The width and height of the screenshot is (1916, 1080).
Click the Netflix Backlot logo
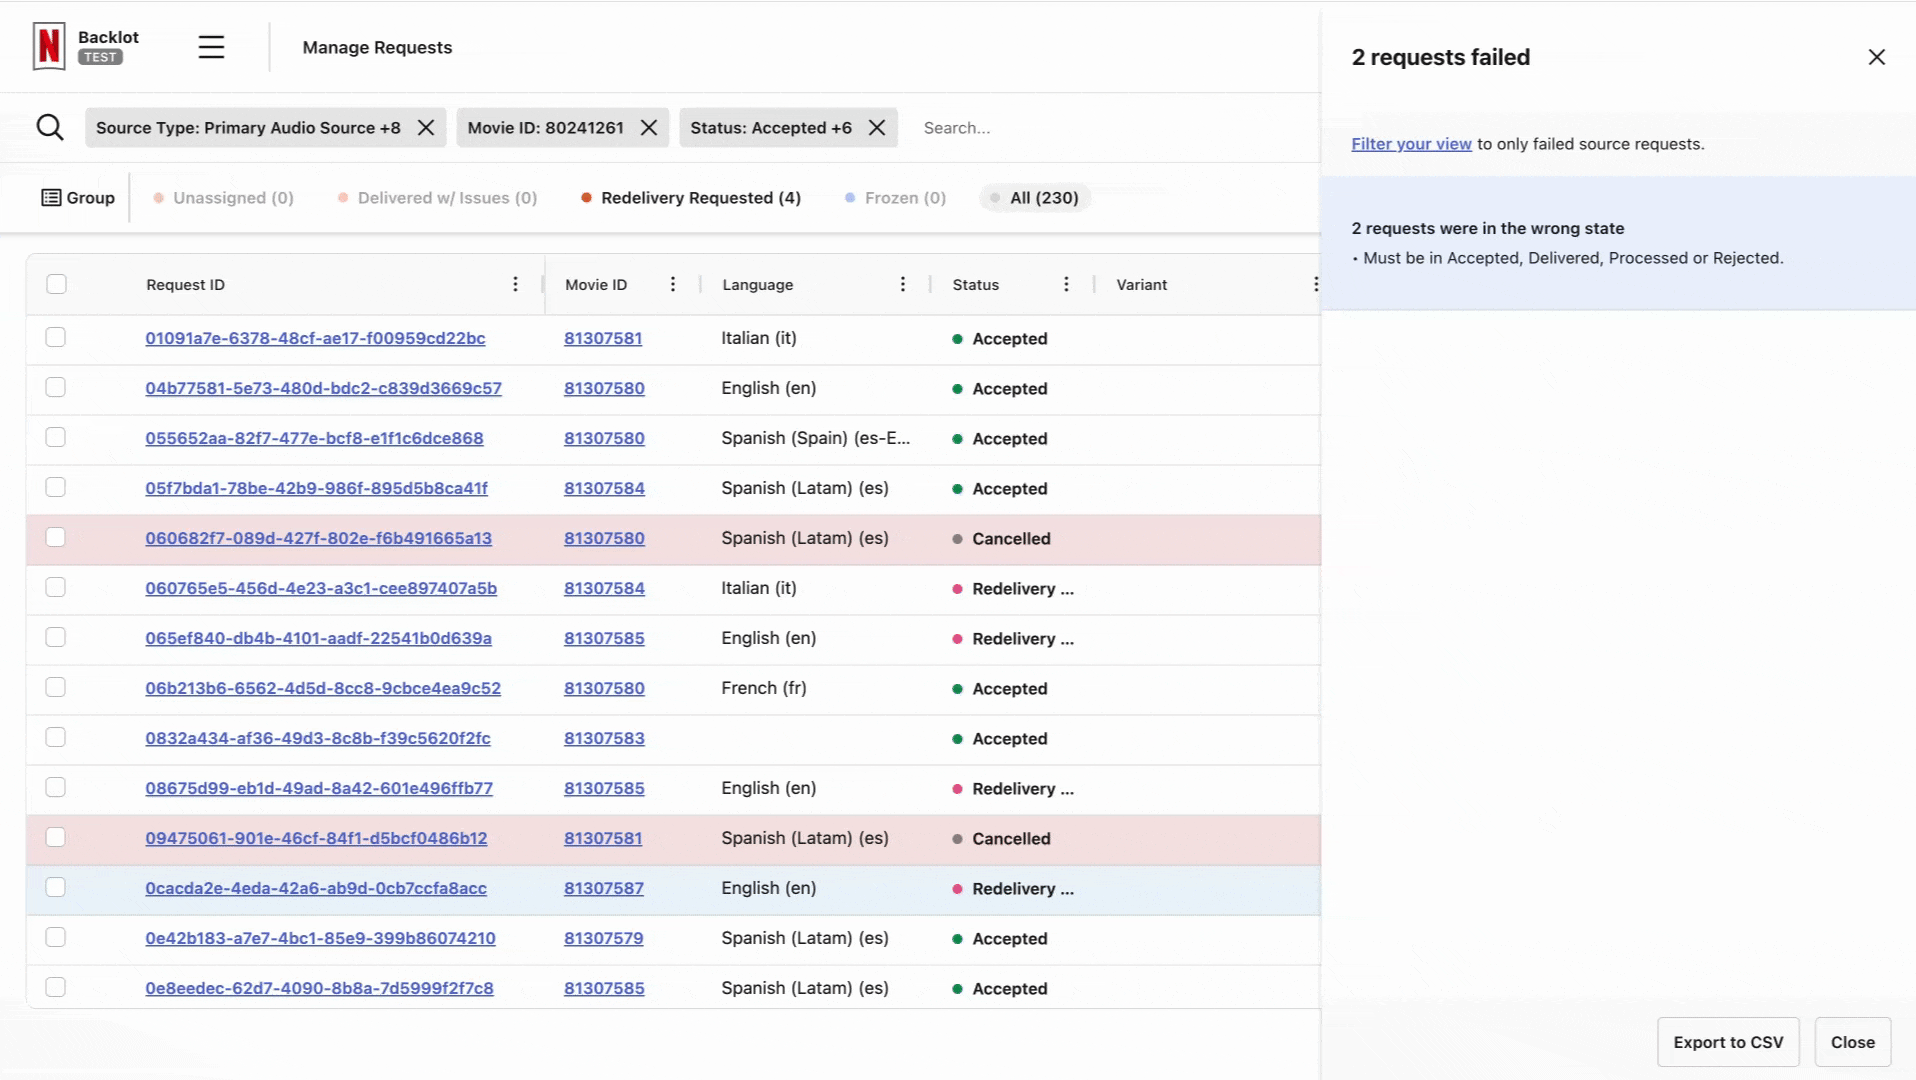(x=49, y=47)
